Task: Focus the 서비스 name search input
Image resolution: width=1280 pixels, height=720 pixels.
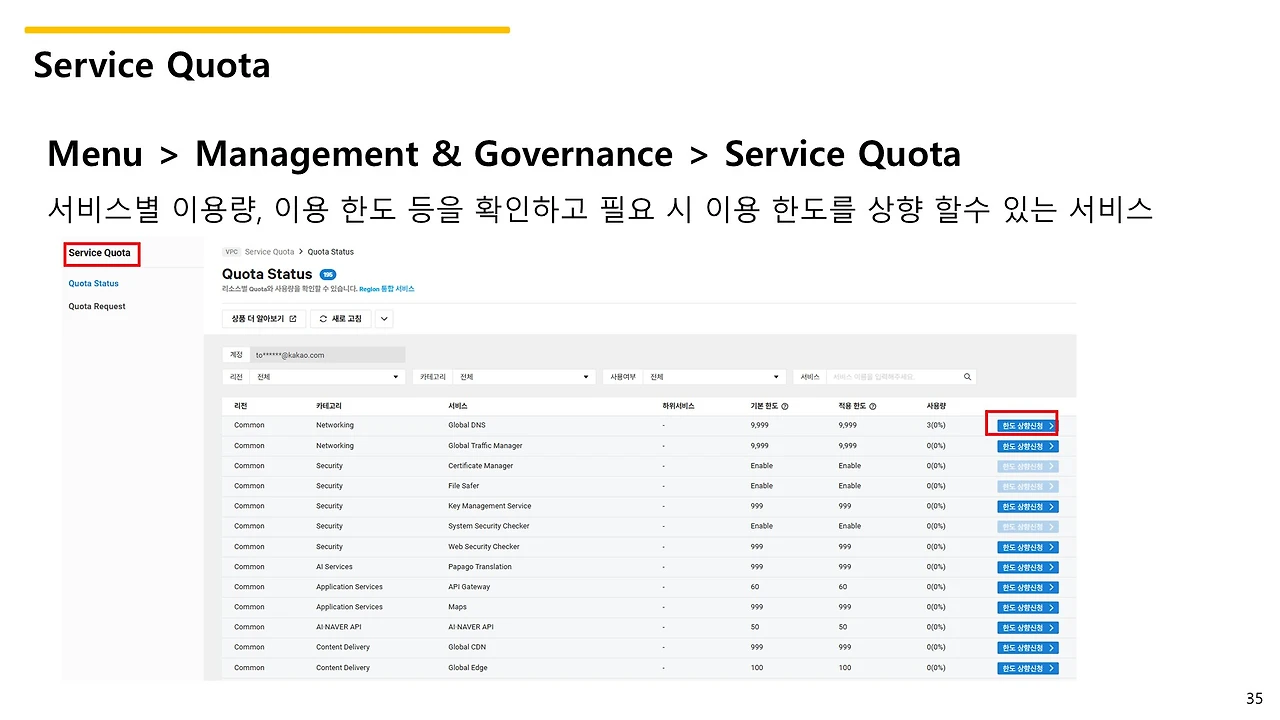Action: (893, 377)
